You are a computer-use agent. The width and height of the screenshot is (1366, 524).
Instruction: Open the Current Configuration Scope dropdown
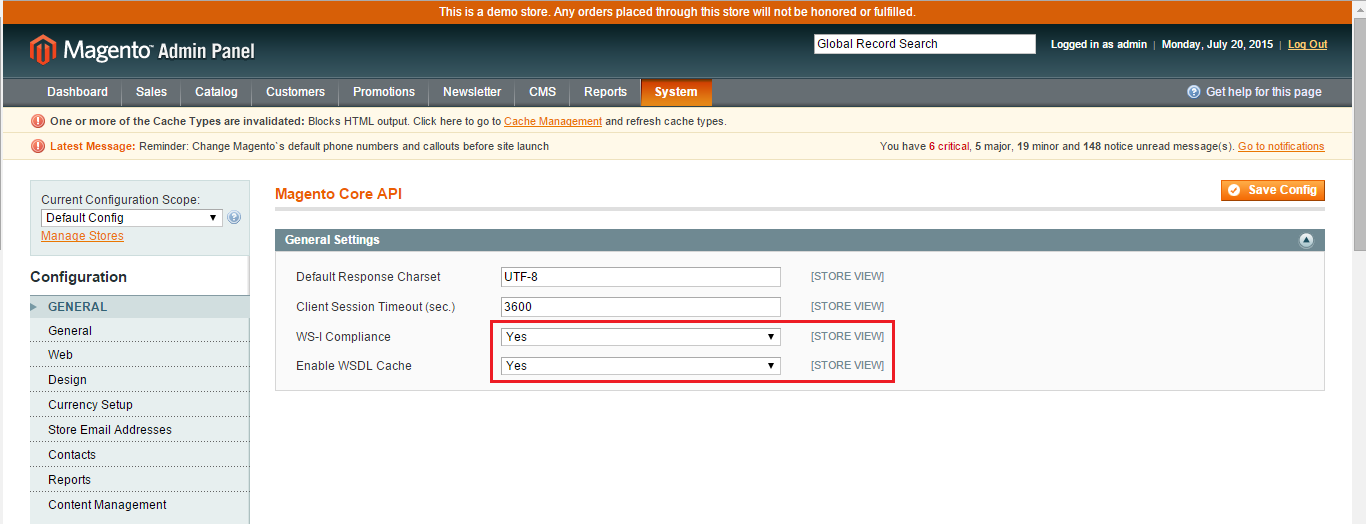click(x=131, y=217)
